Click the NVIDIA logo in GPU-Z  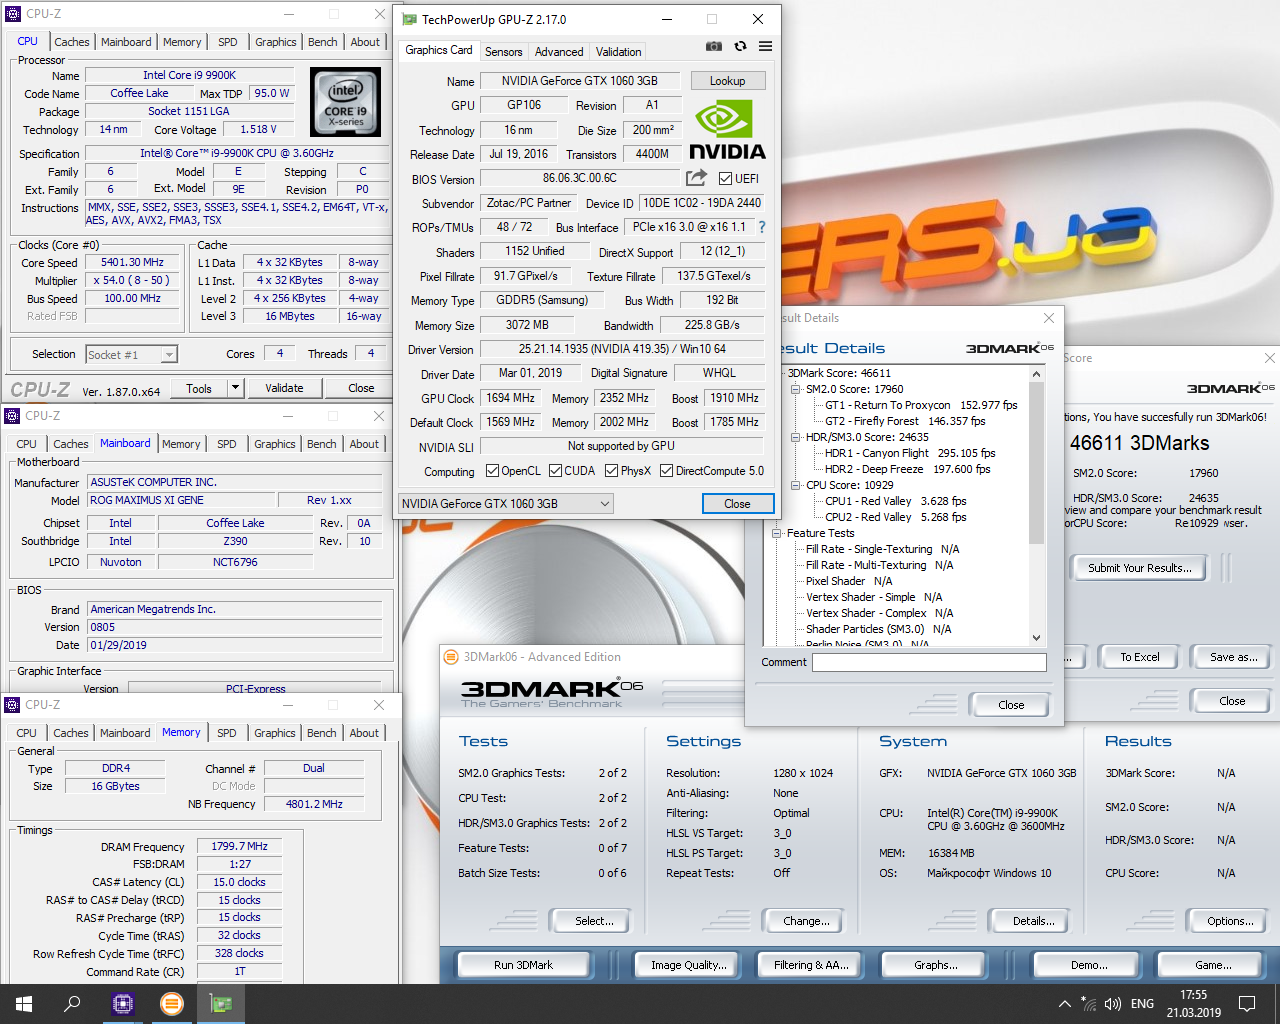pos(727,130)
